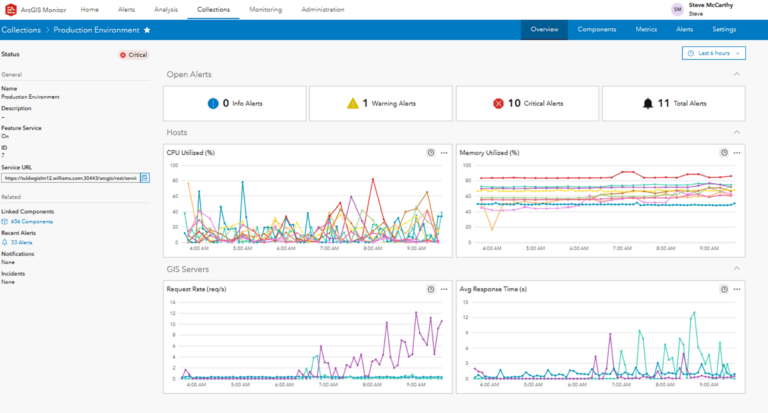Click the Notifications label
The image size is (768, 413).
[x=18, y=254]
